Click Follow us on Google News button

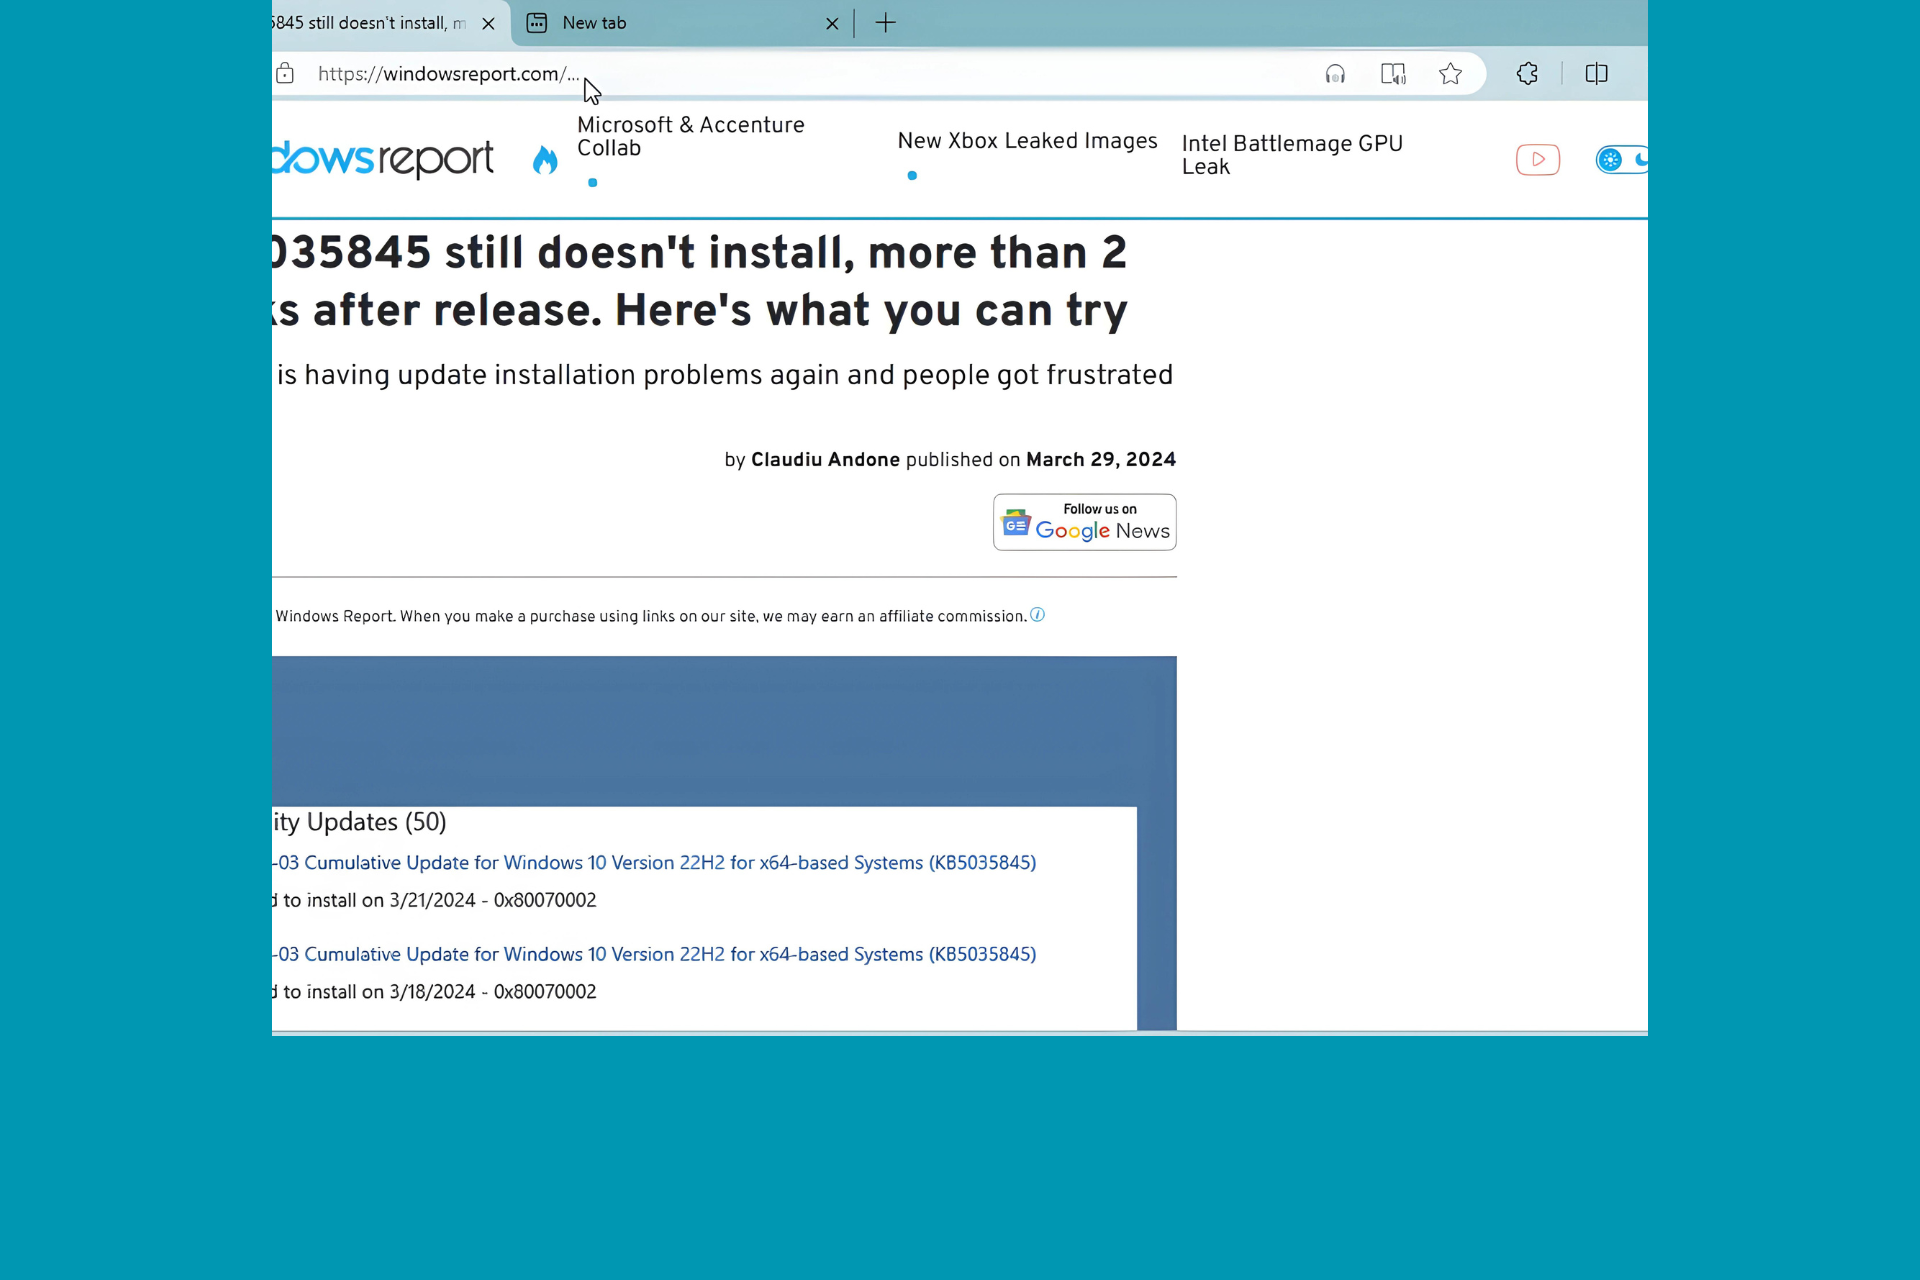tap(1085, 522)
